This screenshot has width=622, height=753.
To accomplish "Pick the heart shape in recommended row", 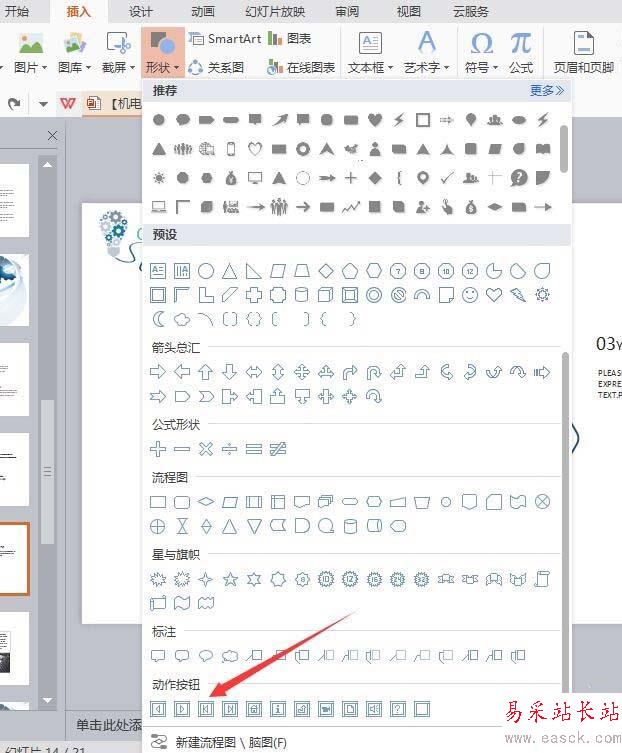I will coord(375,120).
